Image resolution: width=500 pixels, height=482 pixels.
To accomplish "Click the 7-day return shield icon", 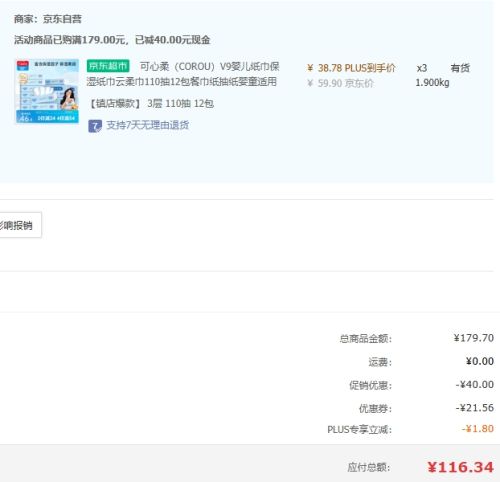I will tap(95, 126).
